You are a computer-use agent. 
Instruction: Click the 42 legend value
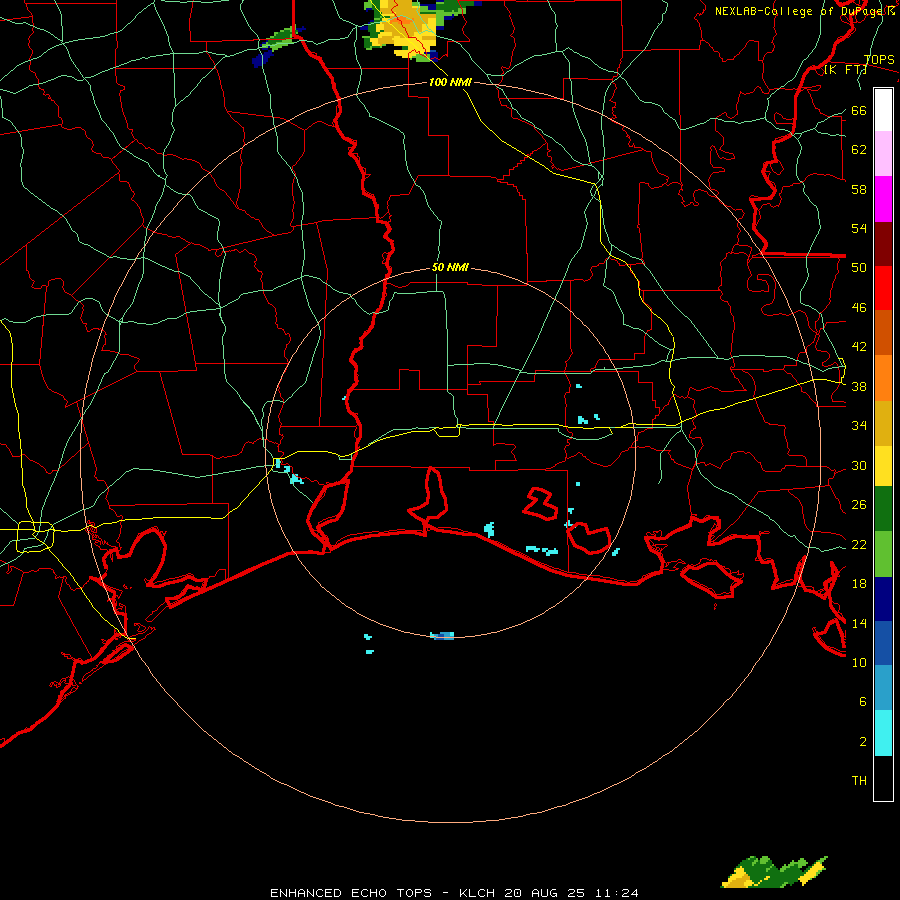(x=859, y=347)
